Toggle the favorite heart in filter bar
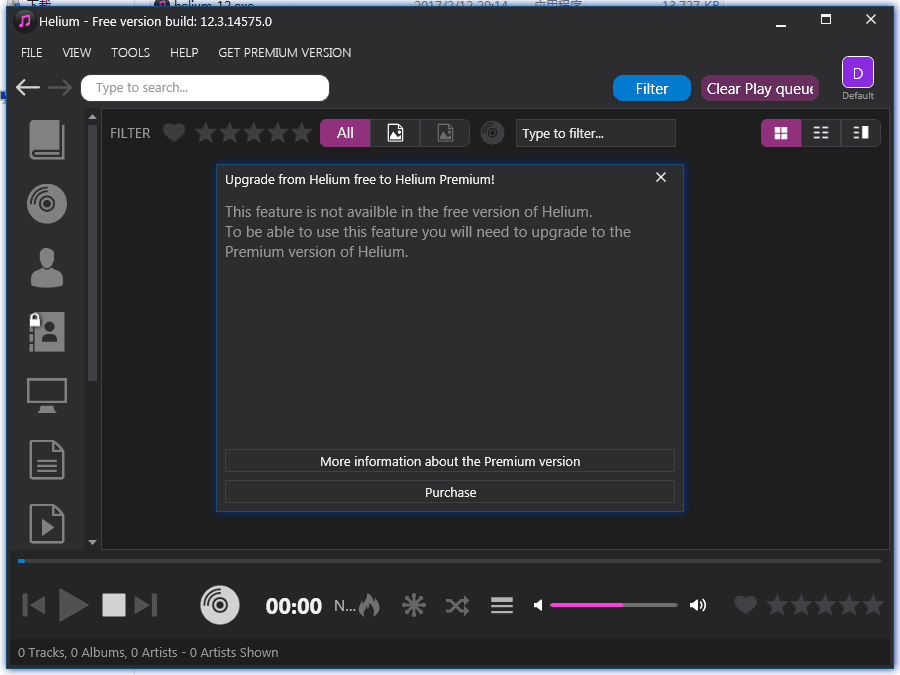Viewport: 900px width, 675px height. pyautogui.click(x=174, y=133)
